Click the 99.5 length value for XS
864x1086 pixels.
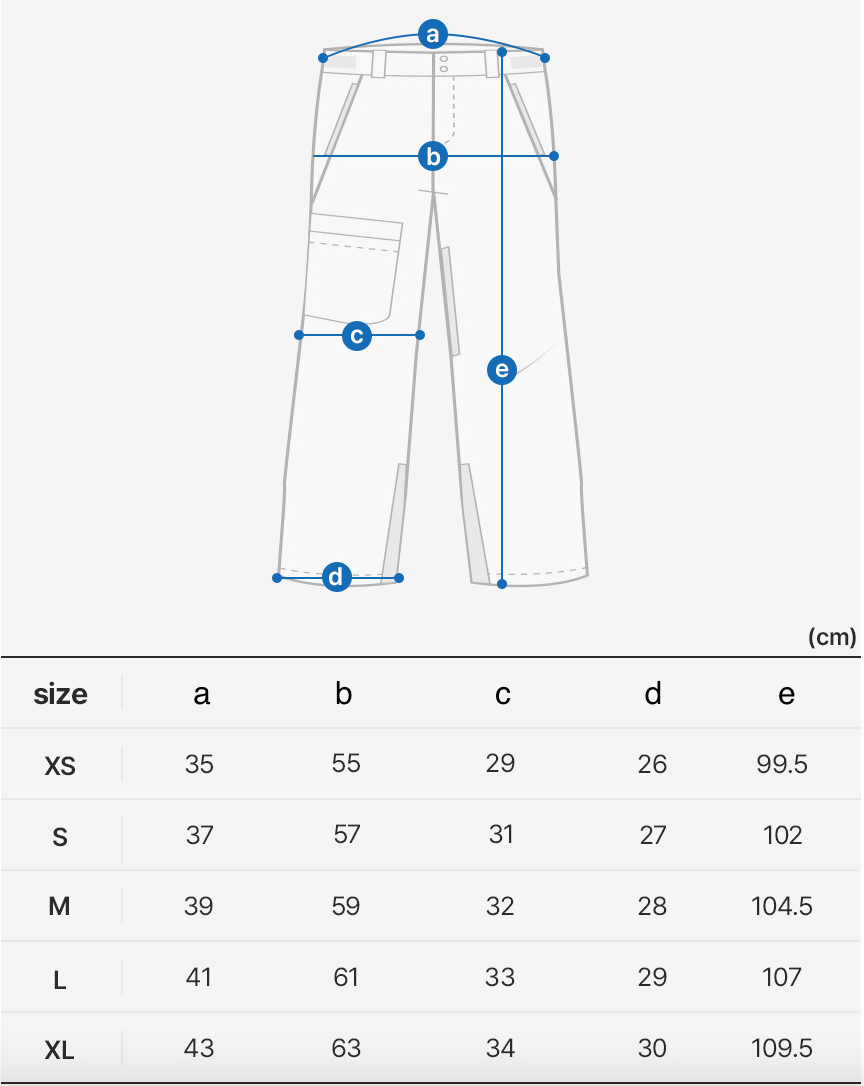(x=782, y=765)
